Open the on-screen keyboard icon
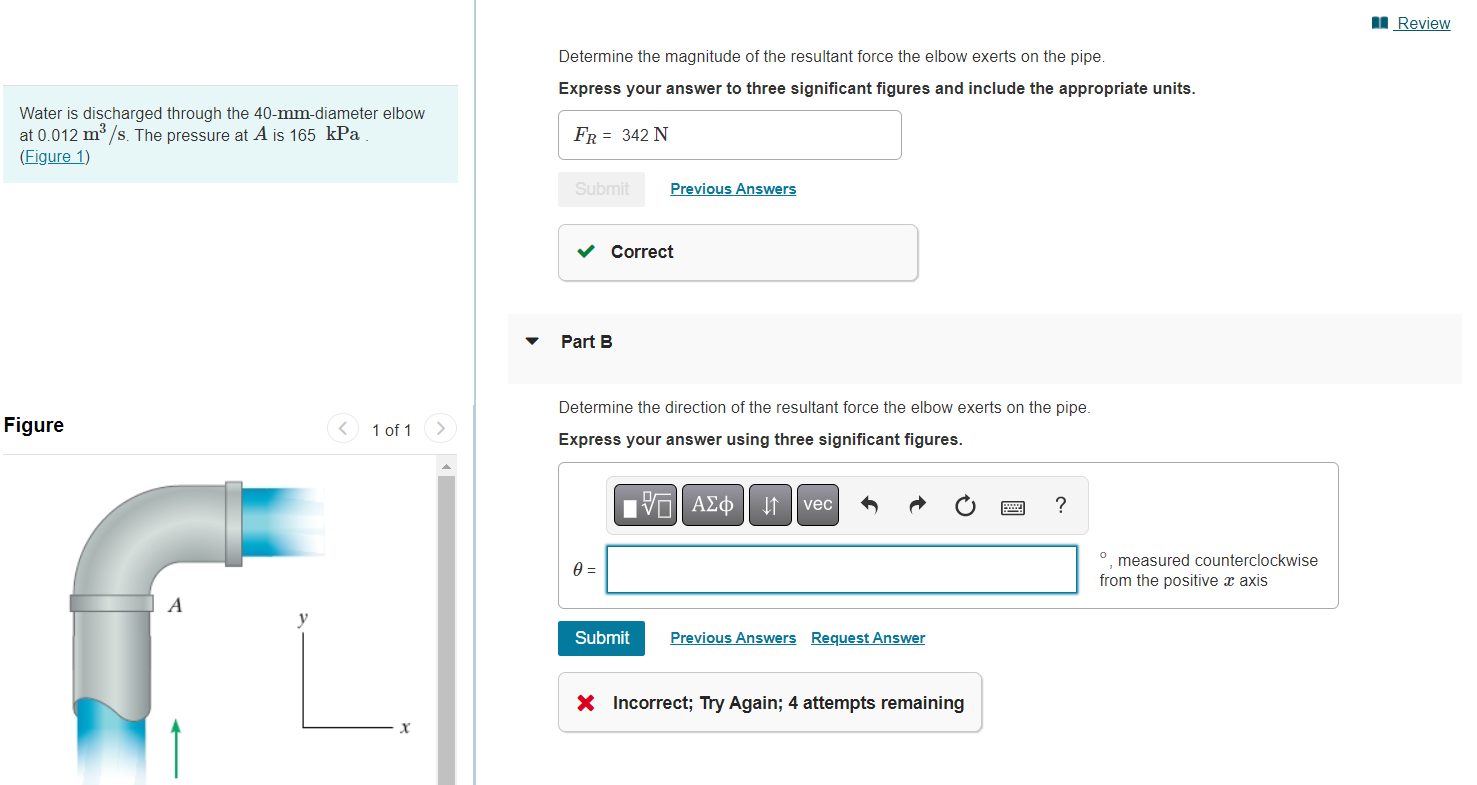The image size is (1477, 785). click(1012, 505)
